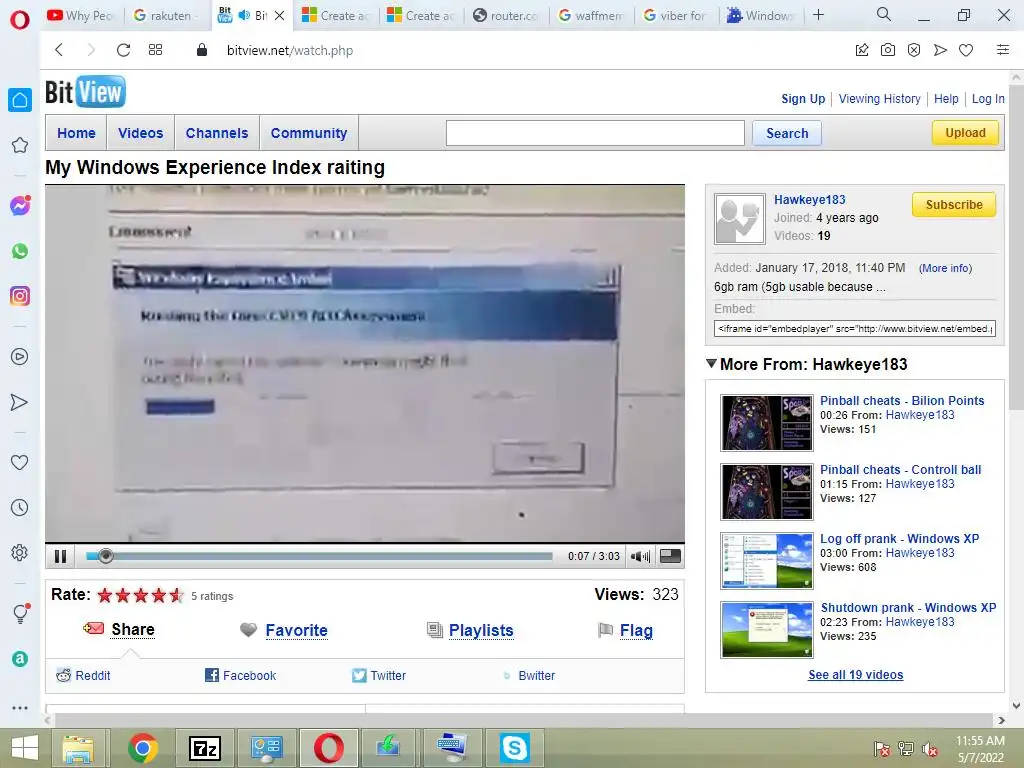
Task: Switch to 'viber for' tab
Action: 677,15
